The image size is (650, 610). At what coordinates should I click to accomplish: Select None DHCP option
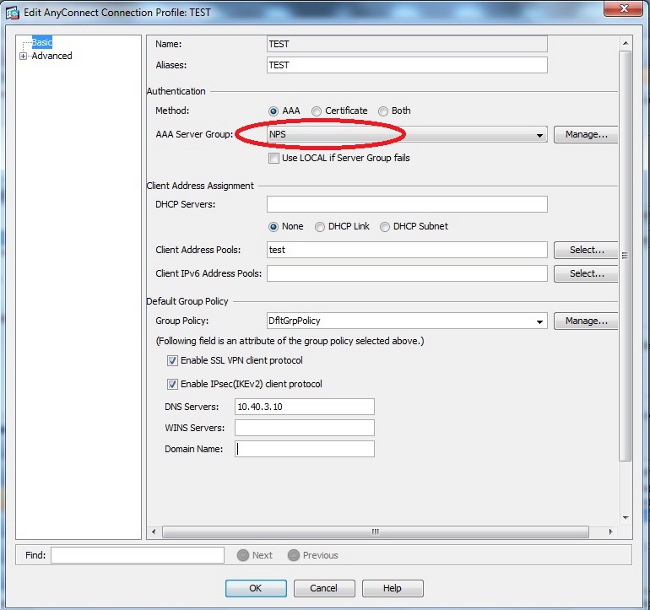pyautogui.click(x=273, y=227)
